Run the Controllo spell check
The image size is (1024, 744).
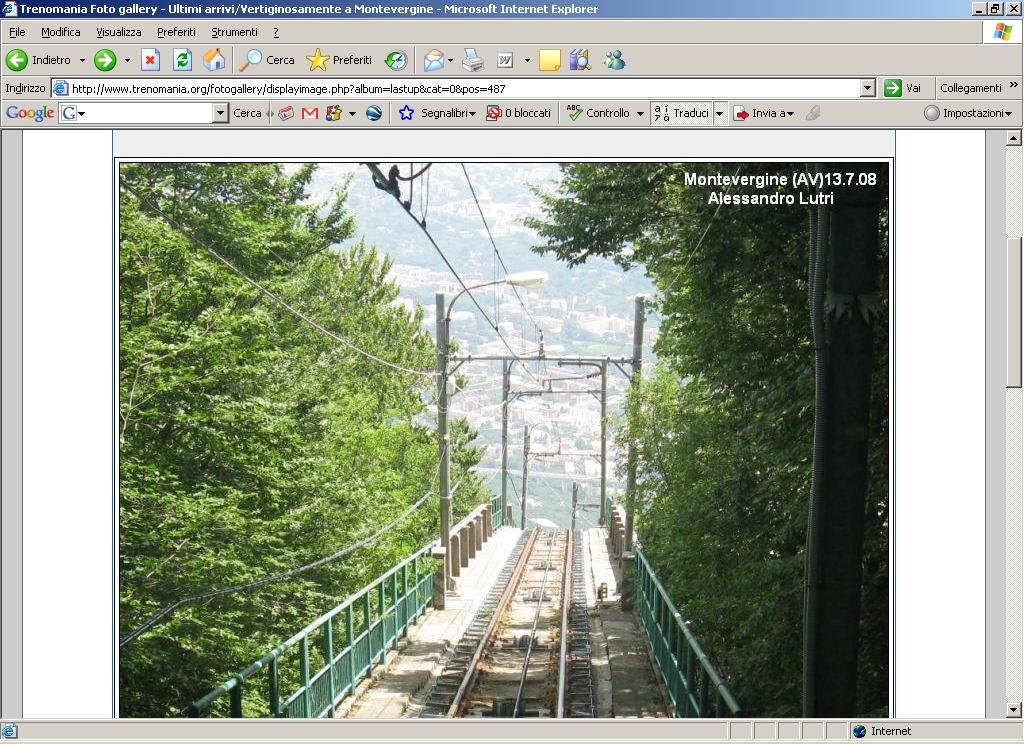(600, 113)
